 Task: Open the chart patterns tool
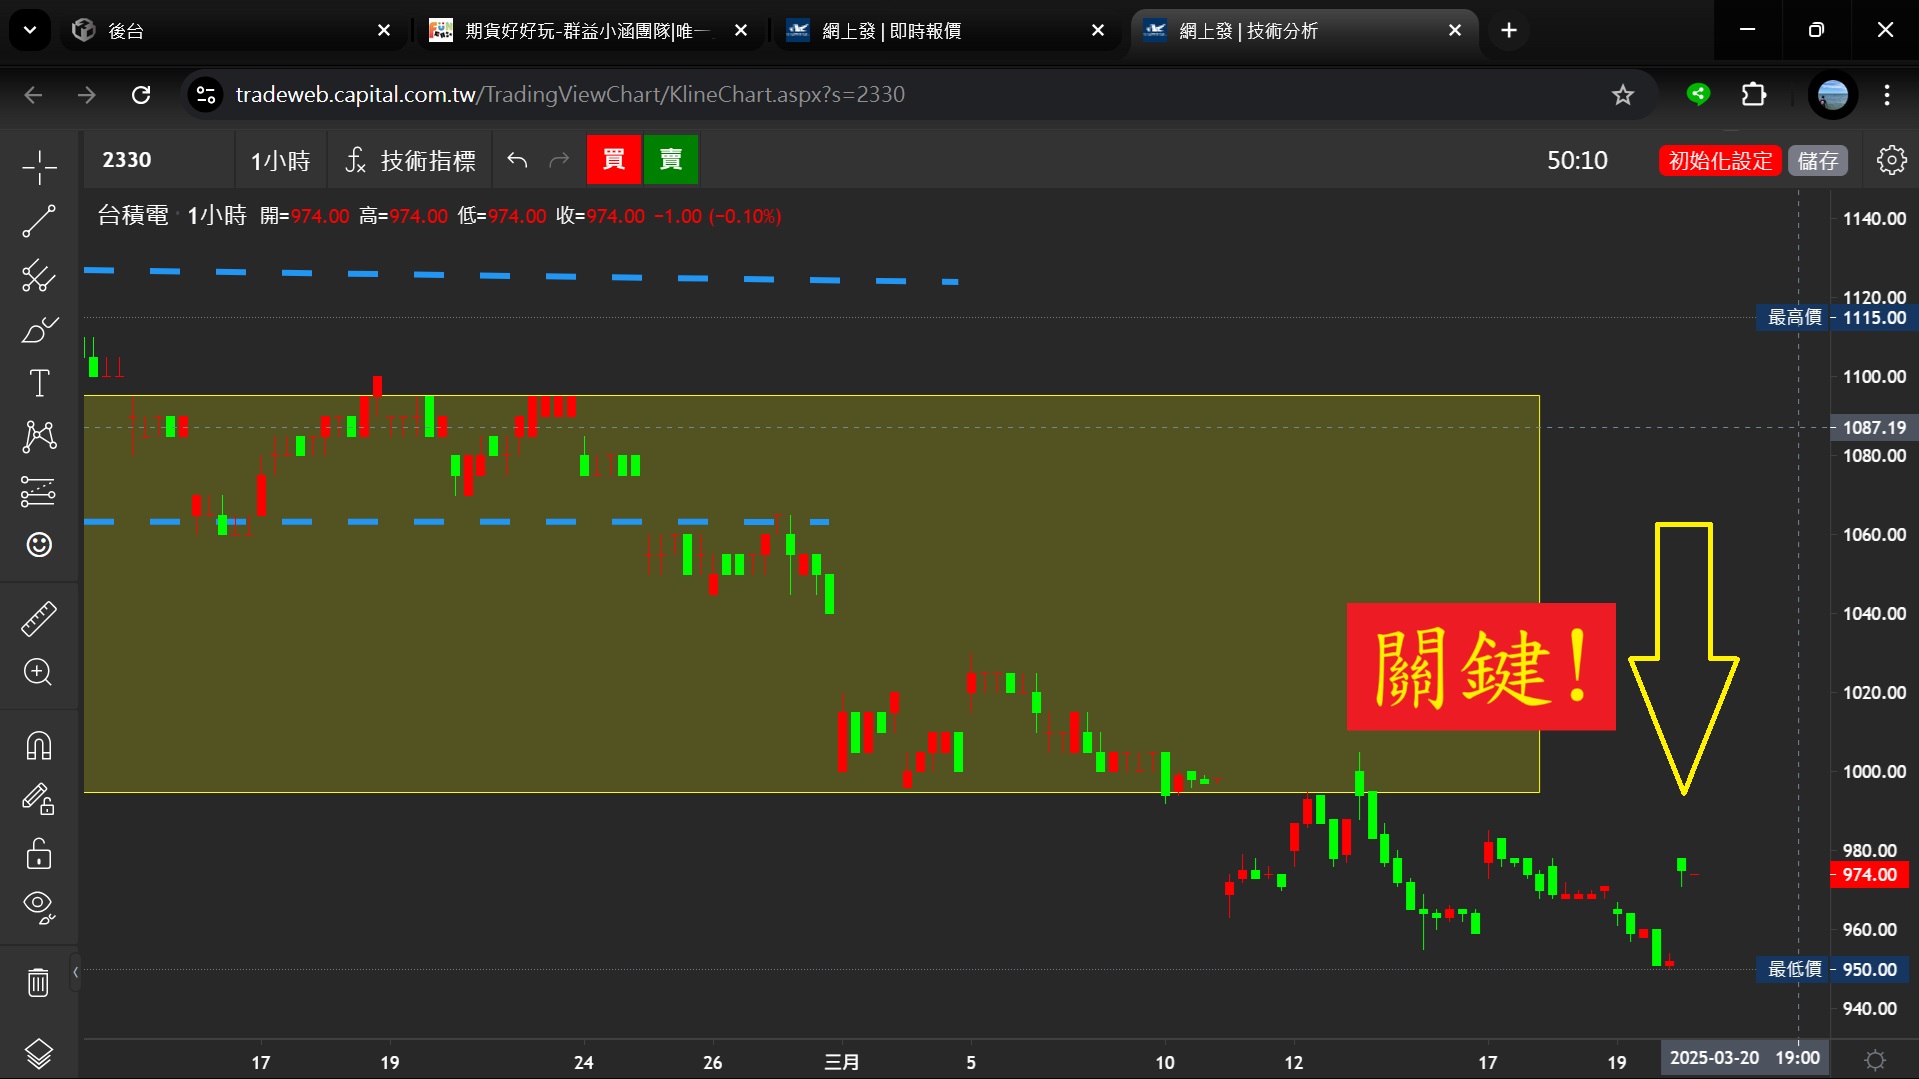(x=39, y=437)
